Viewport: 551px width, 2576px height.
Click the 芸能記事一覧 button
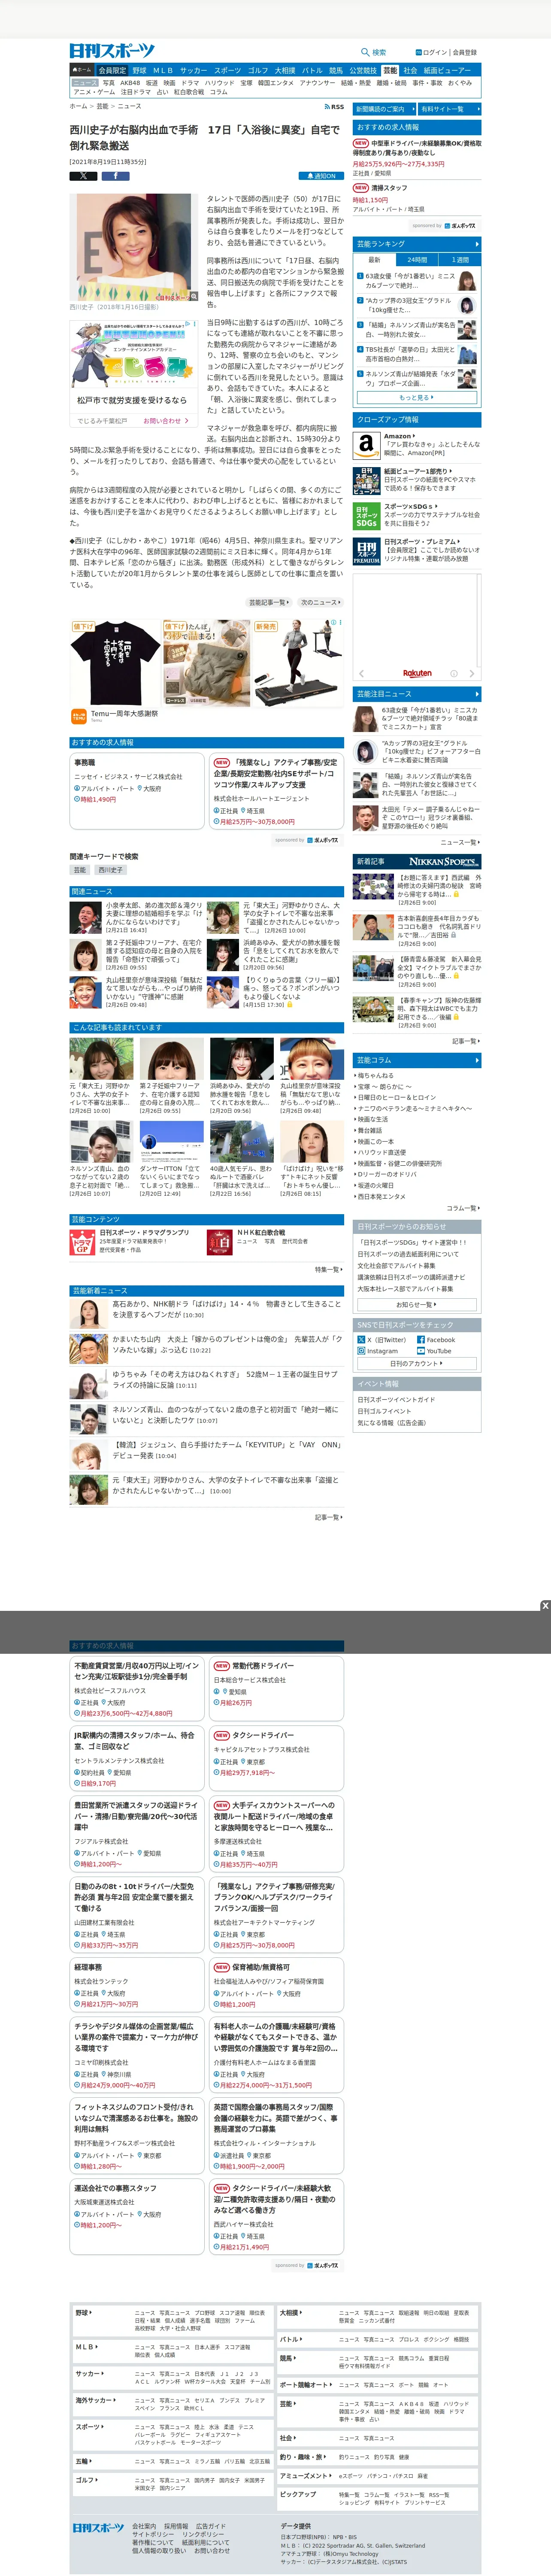pos(269,602)
